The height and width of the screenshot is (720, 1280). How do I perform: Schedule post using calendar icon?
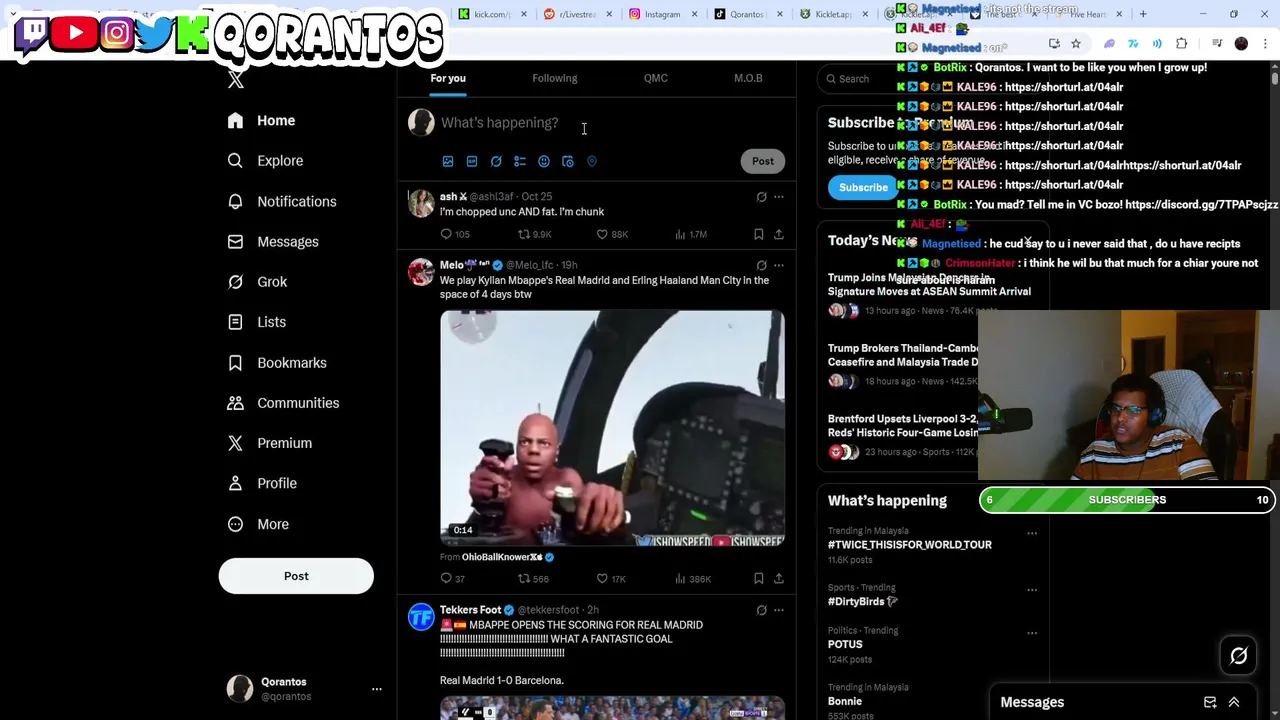click(x=568, y=161)
